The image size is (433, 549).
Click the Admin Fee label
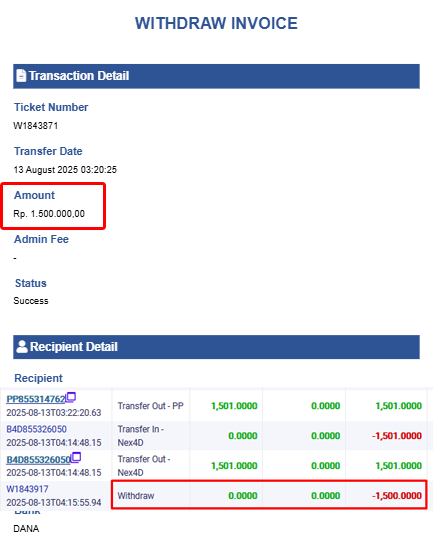coord(41,239)
